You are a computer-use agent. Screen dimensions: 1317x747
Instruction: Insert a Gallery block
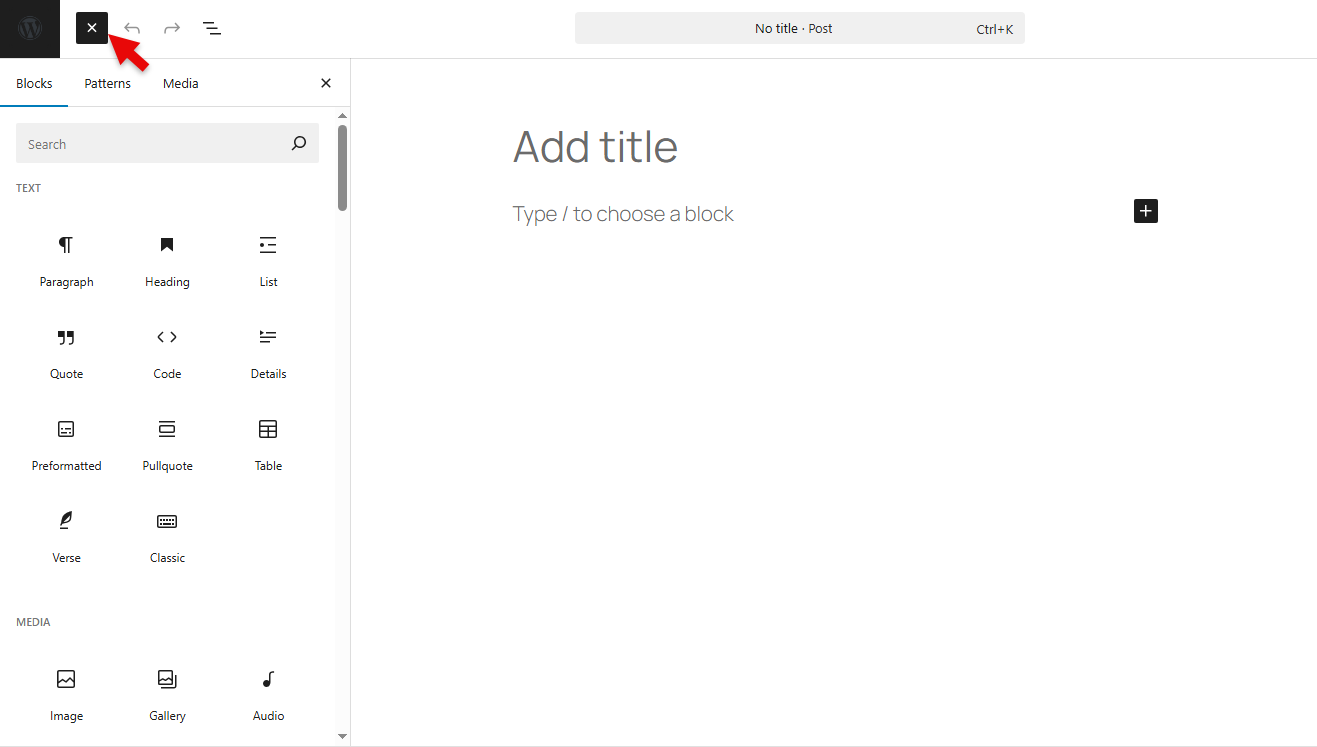tap(167, 696)
